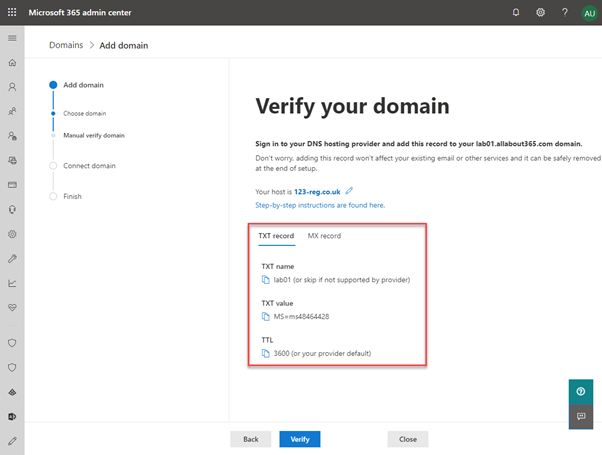Screen dimensions: 602x455
Task: Open the app launcher waffle icon
Action: 12,12
